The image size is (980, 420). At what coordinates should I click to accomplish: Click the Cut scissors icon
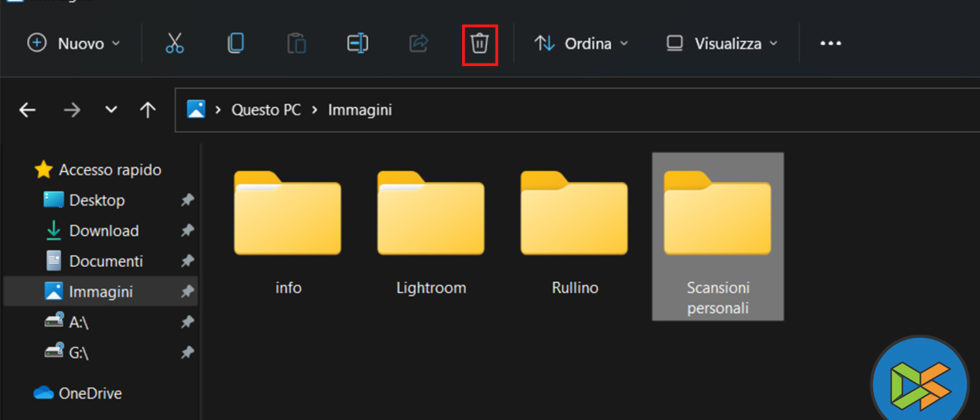pyautogui.click(x=175, y=44)
